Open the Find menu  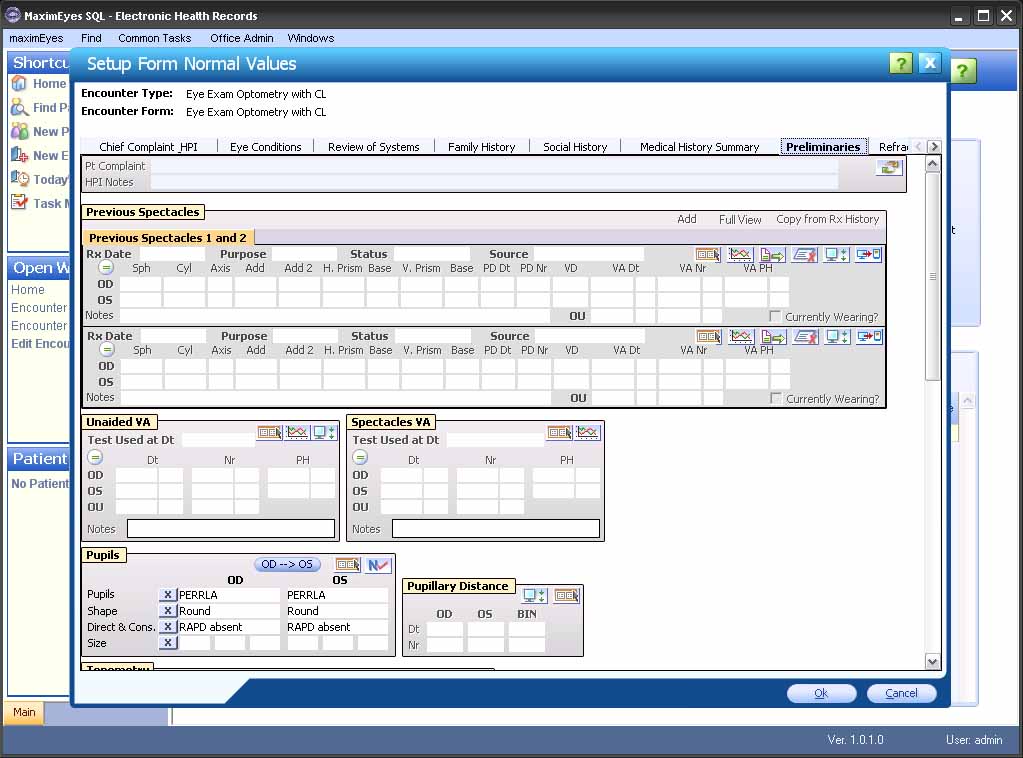click(91, 38)
